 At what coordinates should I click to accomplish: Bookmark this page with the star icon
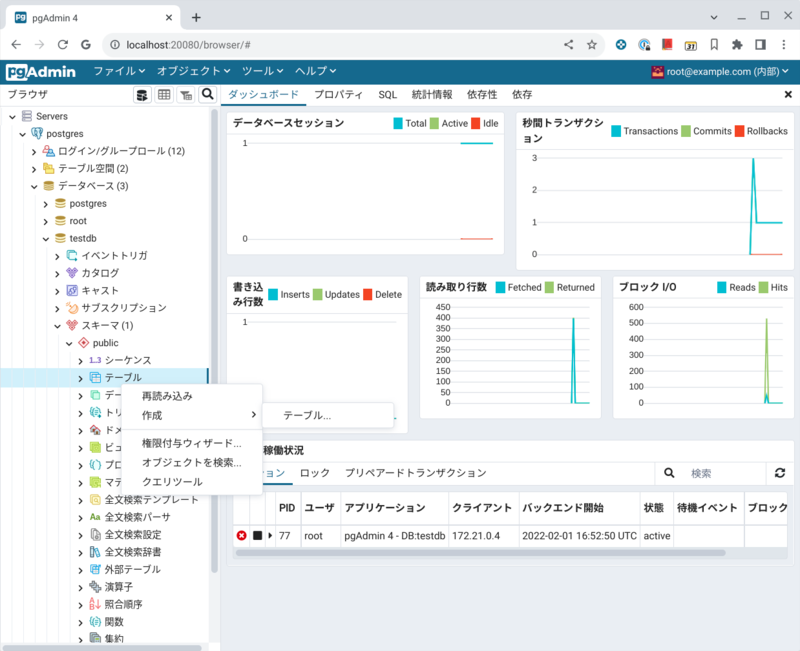tap(592, 45)
